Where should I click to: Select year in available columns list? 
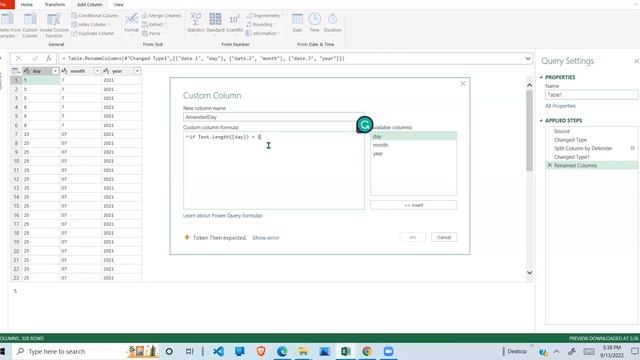point(413,153)
